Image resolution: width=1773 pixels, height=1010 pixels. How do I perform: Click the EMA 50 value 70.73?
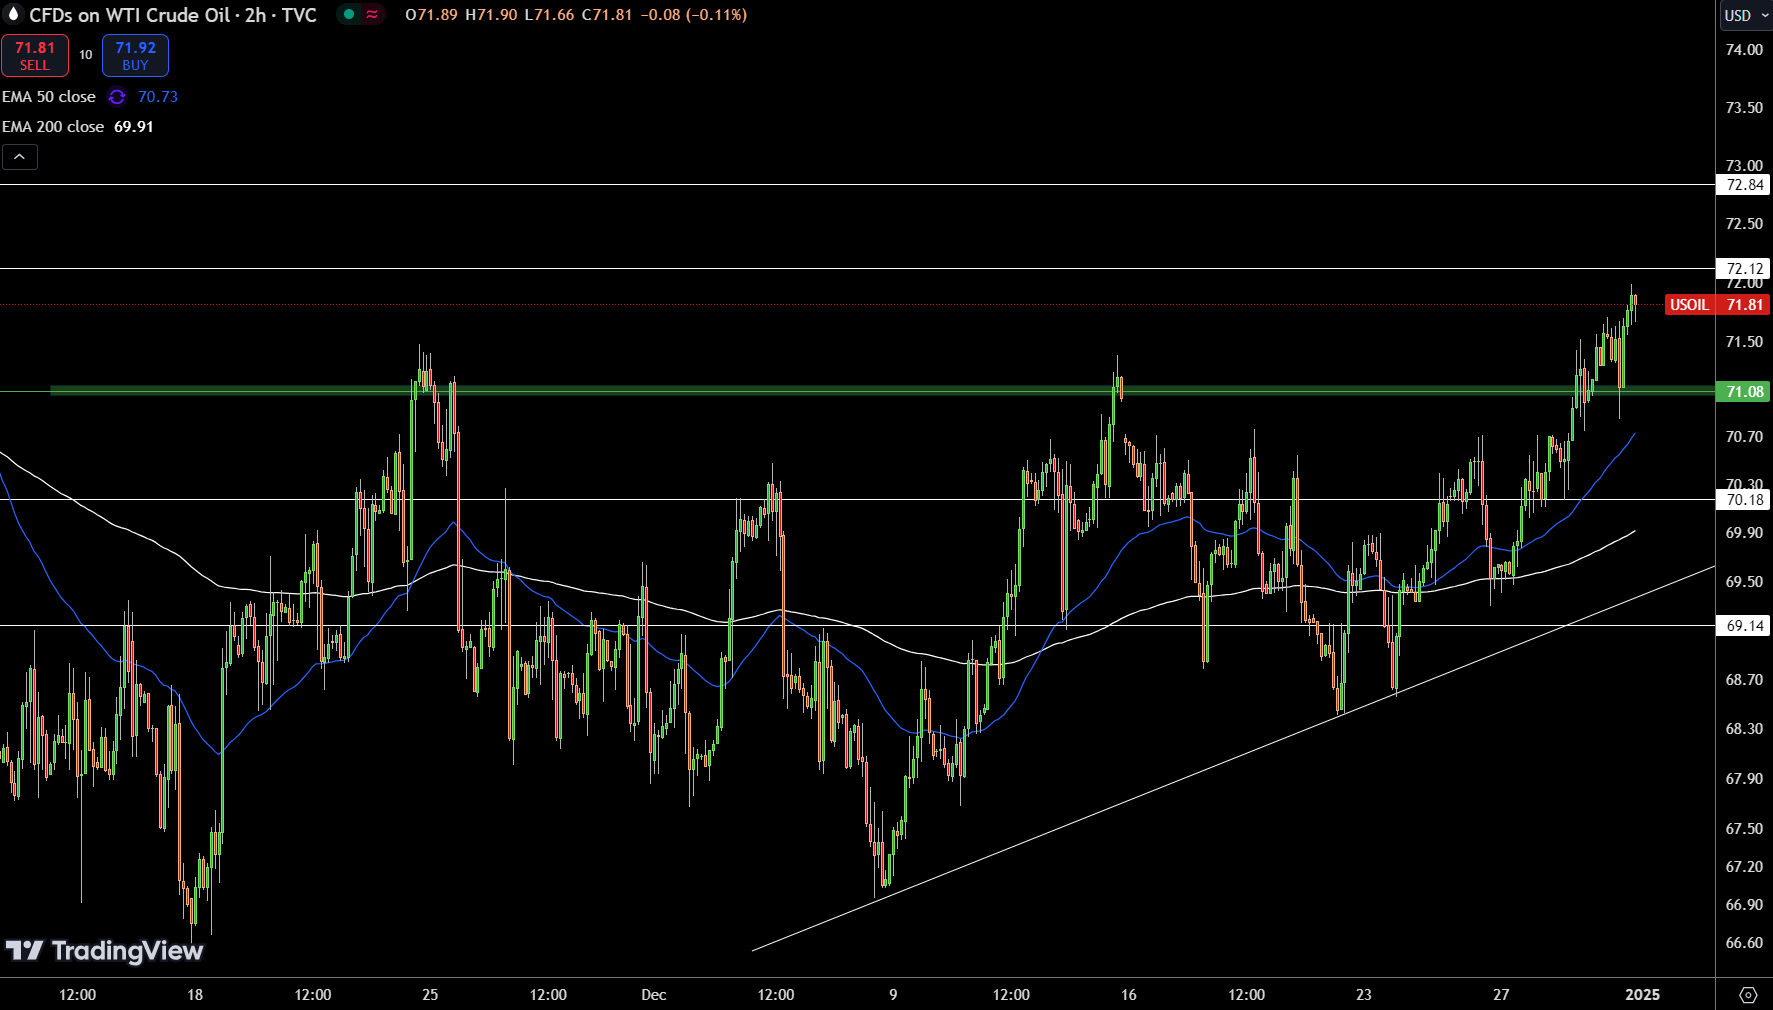pyautogui.click(x=158, y=97)
